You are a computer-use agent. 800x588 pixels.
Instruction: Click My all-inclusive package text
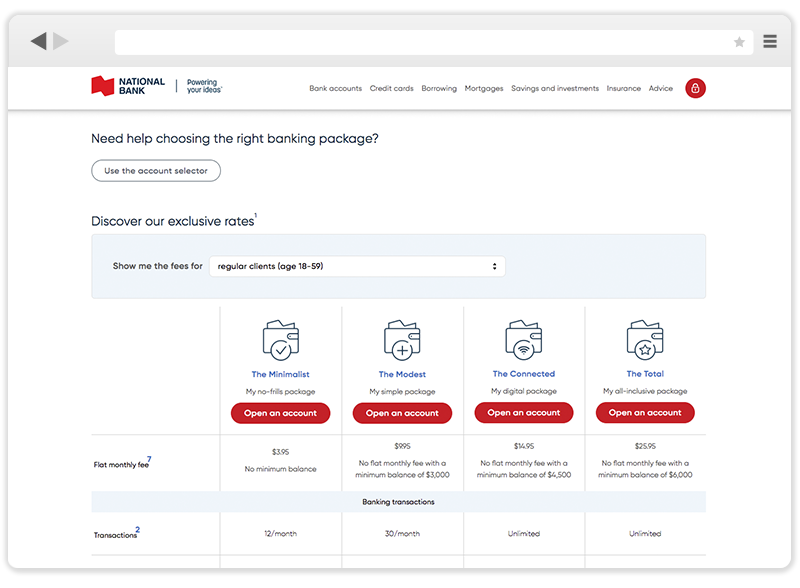tap(645, 391)
